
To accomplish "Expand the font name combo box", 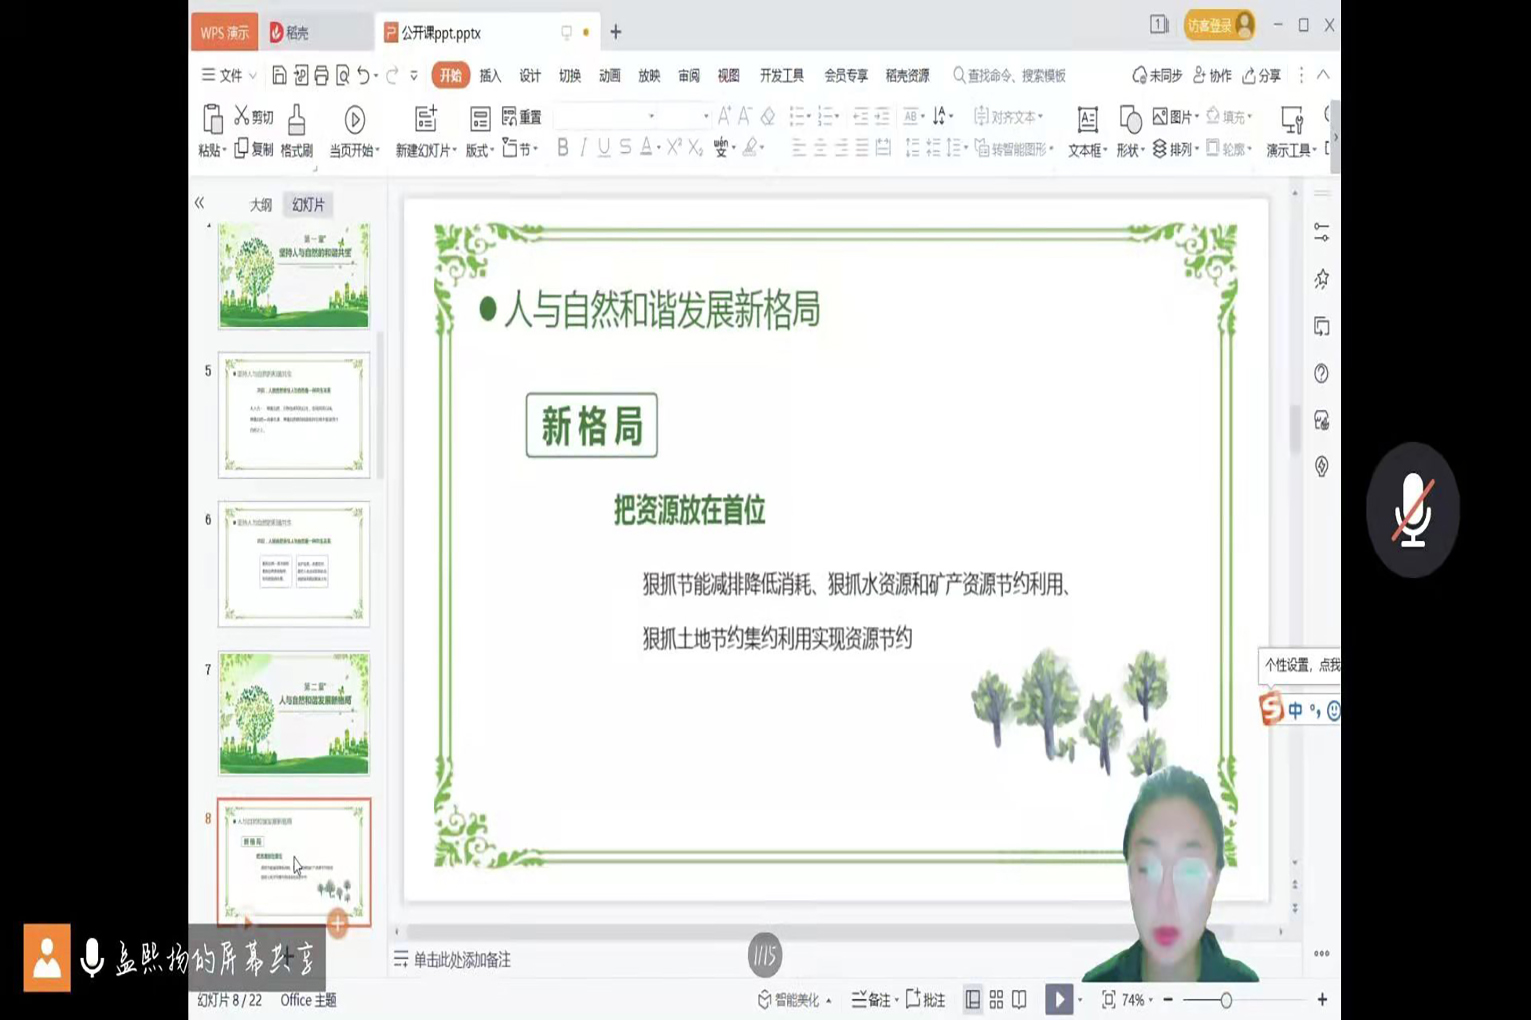I will (x=651, y=117).
